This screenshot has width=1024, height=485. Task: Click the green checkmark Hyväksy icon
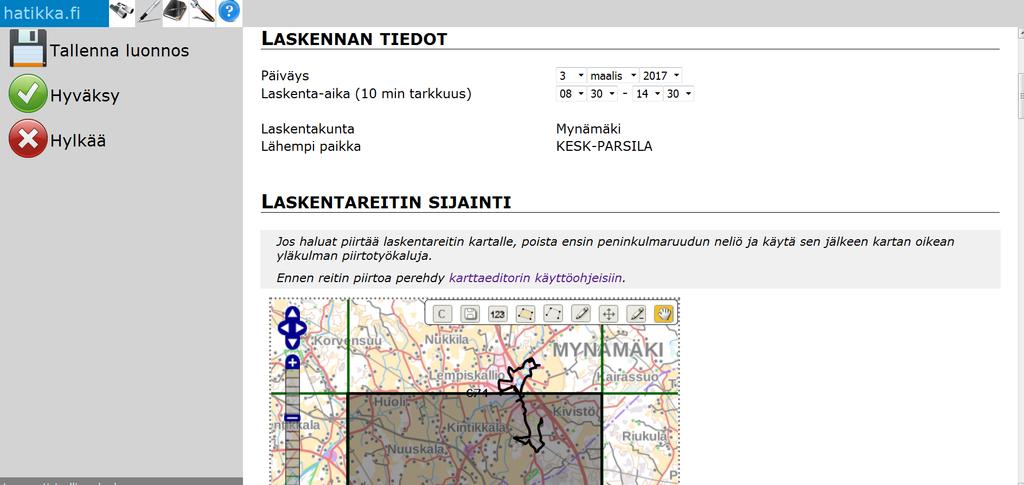(x=28, y=93)
